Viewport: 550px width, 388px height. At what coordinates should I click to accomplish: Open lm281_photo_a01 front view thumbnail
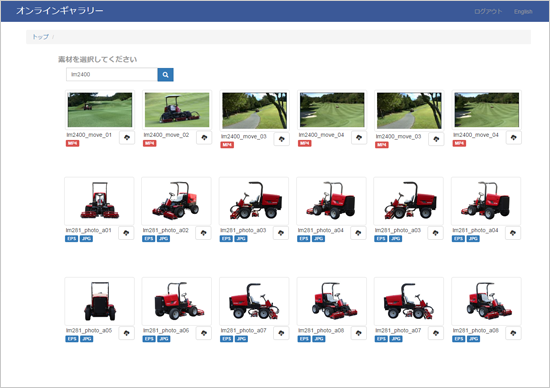coord(100,201)
